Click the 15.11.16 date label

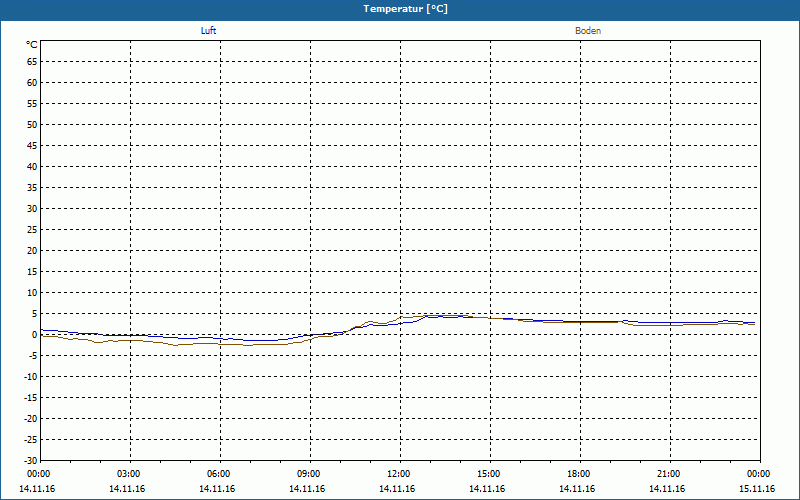tap(757, 488)
